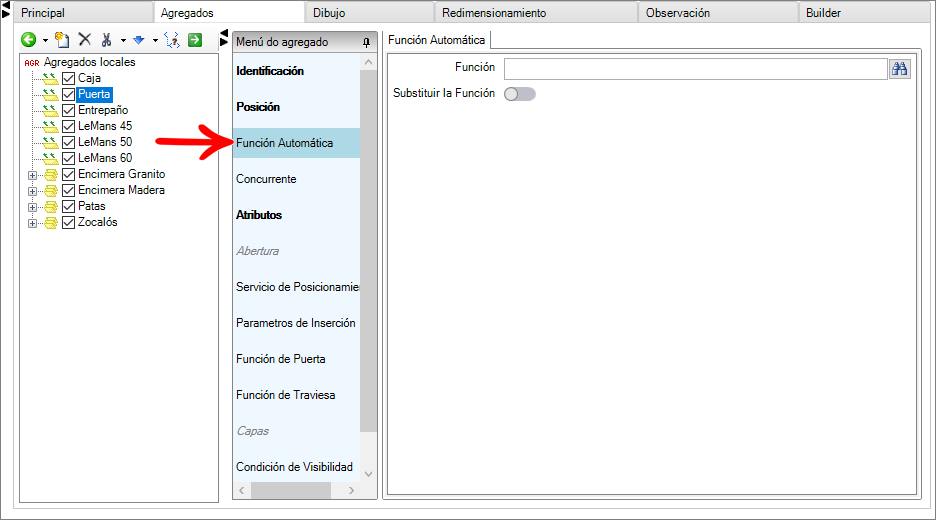Viewport: 942px width, 529px height.
Task: Uncheck the Zocalós checkbox
Action: [68, 223]
